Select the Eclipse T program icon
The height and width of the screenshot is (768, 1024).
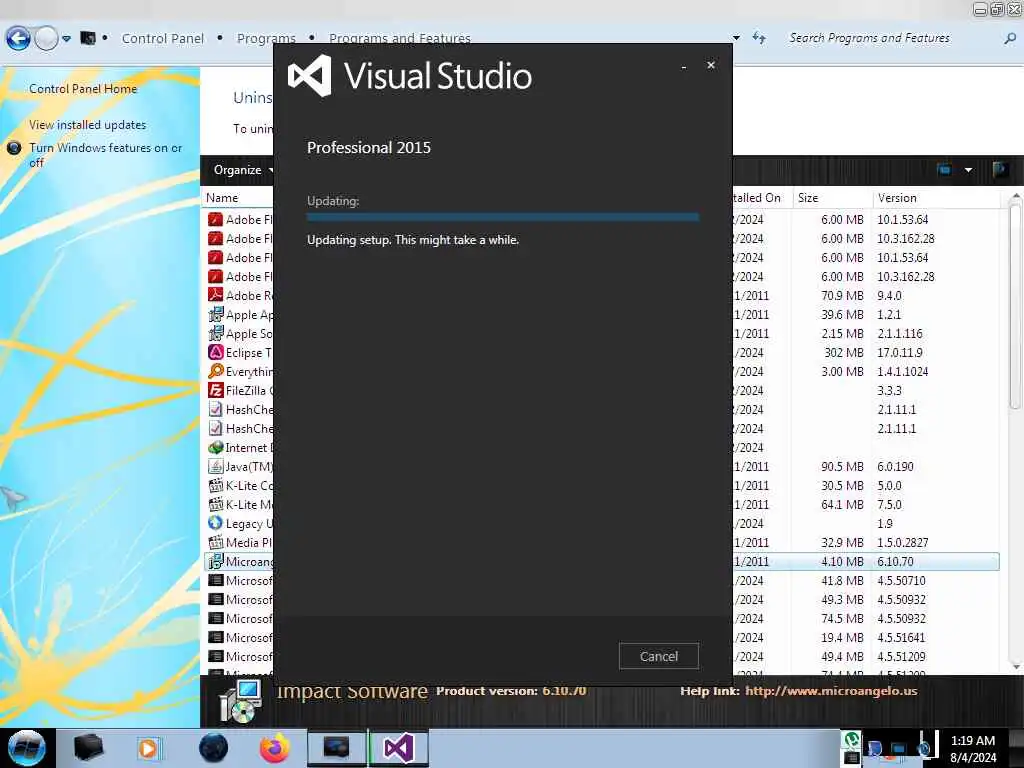pyautogui.click(x=216, y=352)
